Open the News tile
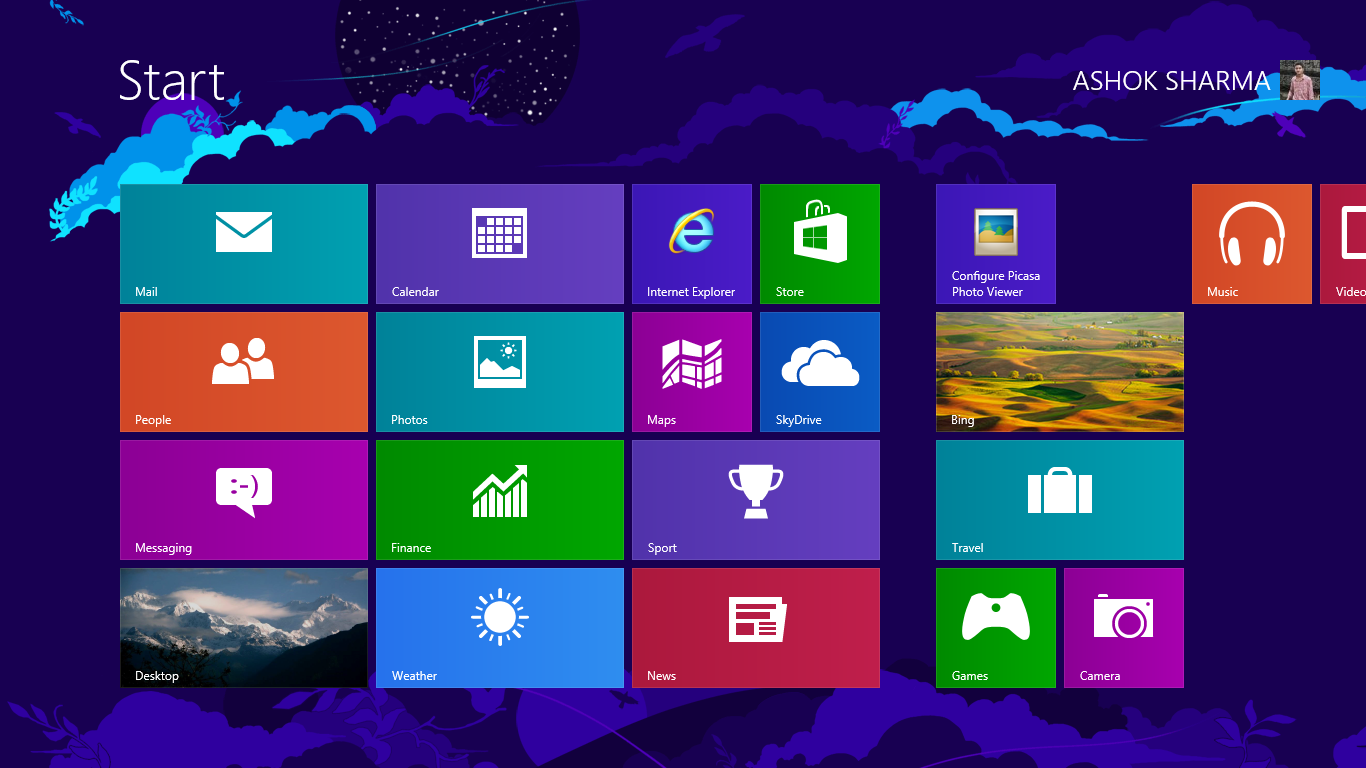Screen dimensions: 1366x768 (x=756, y=628)
